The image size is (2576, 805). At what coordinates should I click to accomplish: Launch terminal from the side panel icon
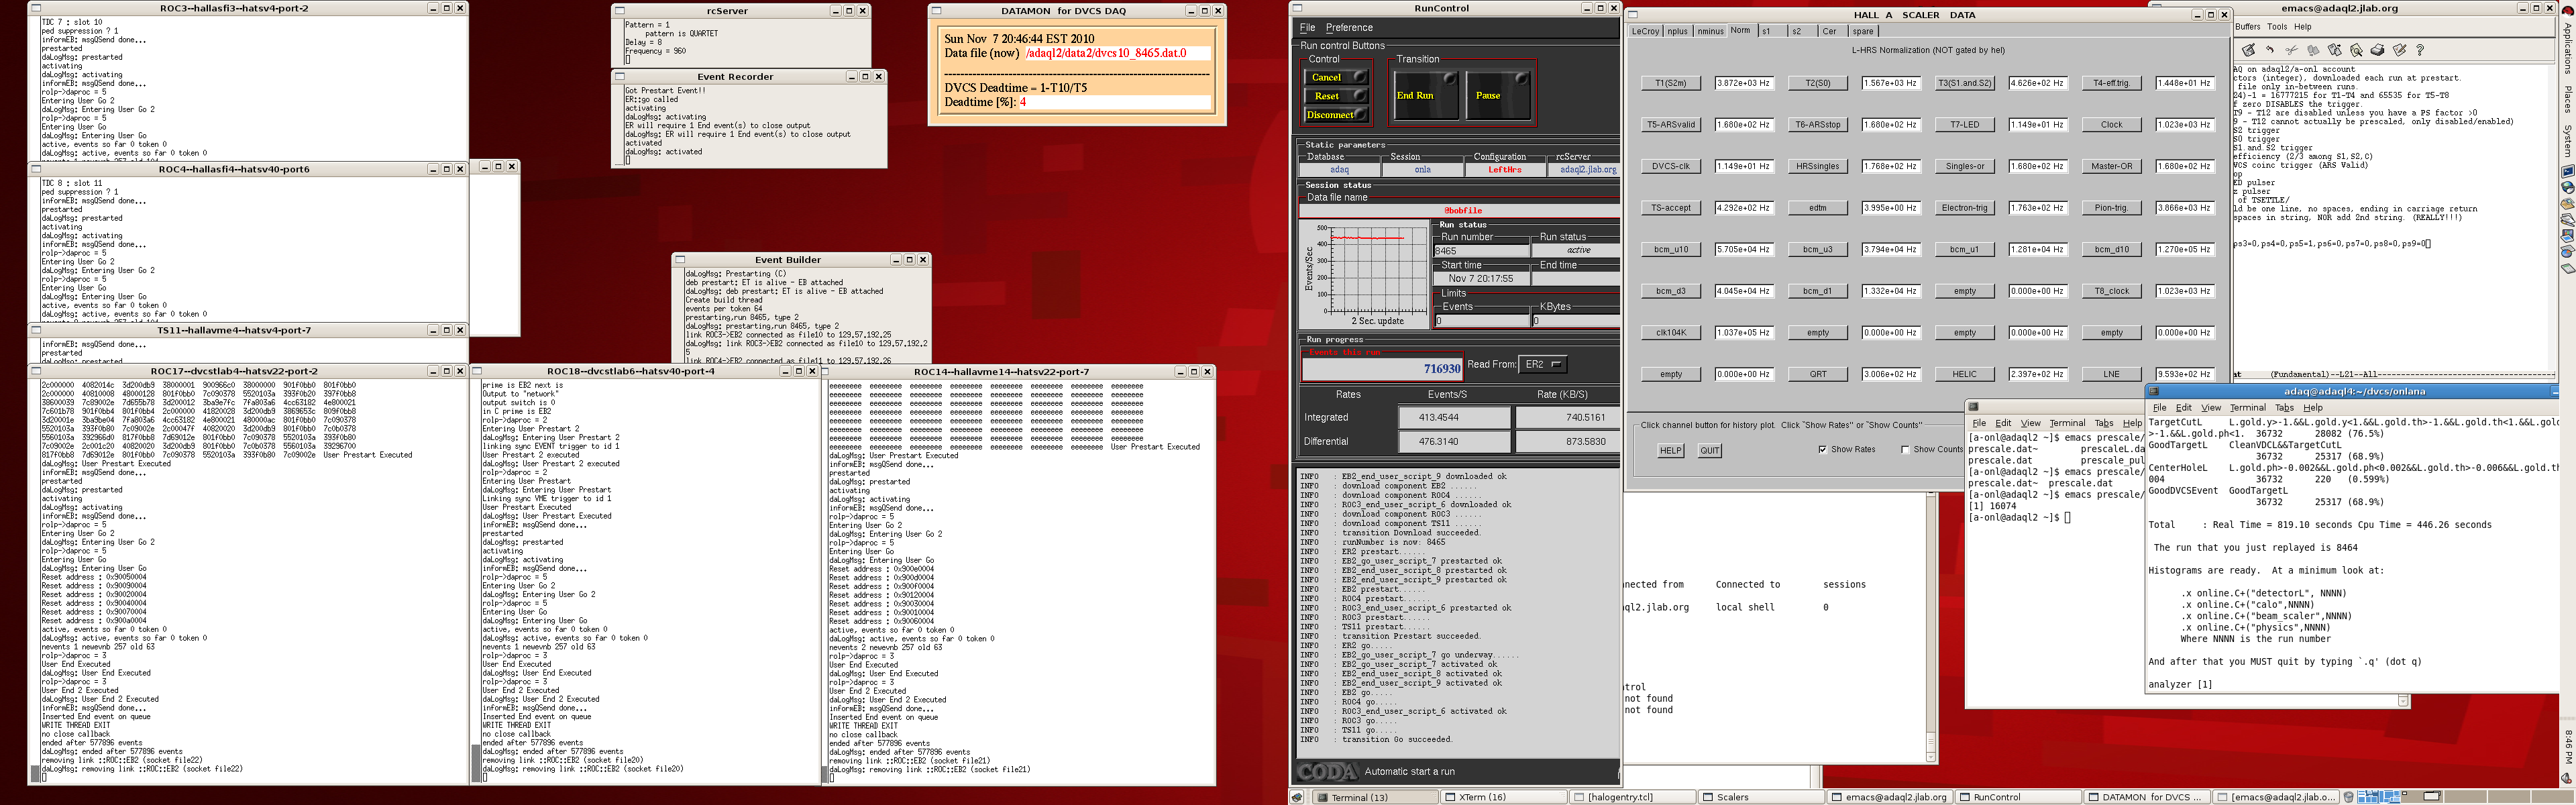(2567, 171)
